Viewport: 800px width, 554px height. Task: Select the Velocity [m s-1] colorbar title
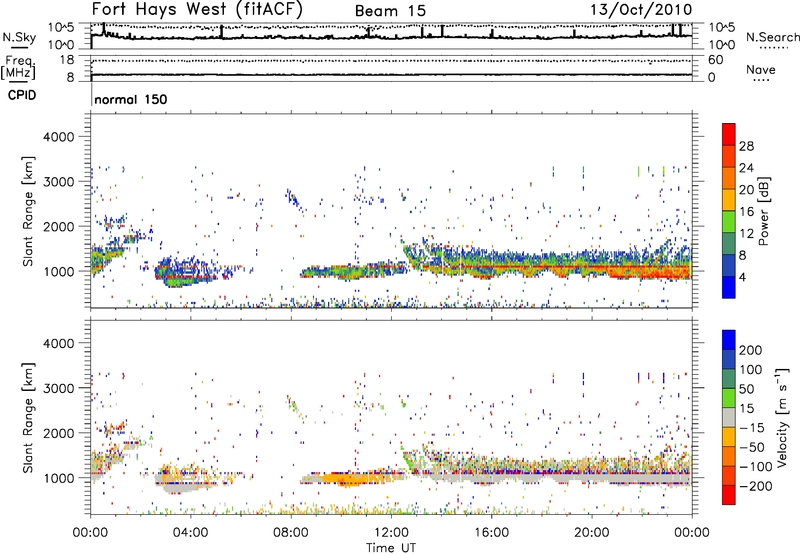[781, 417]
